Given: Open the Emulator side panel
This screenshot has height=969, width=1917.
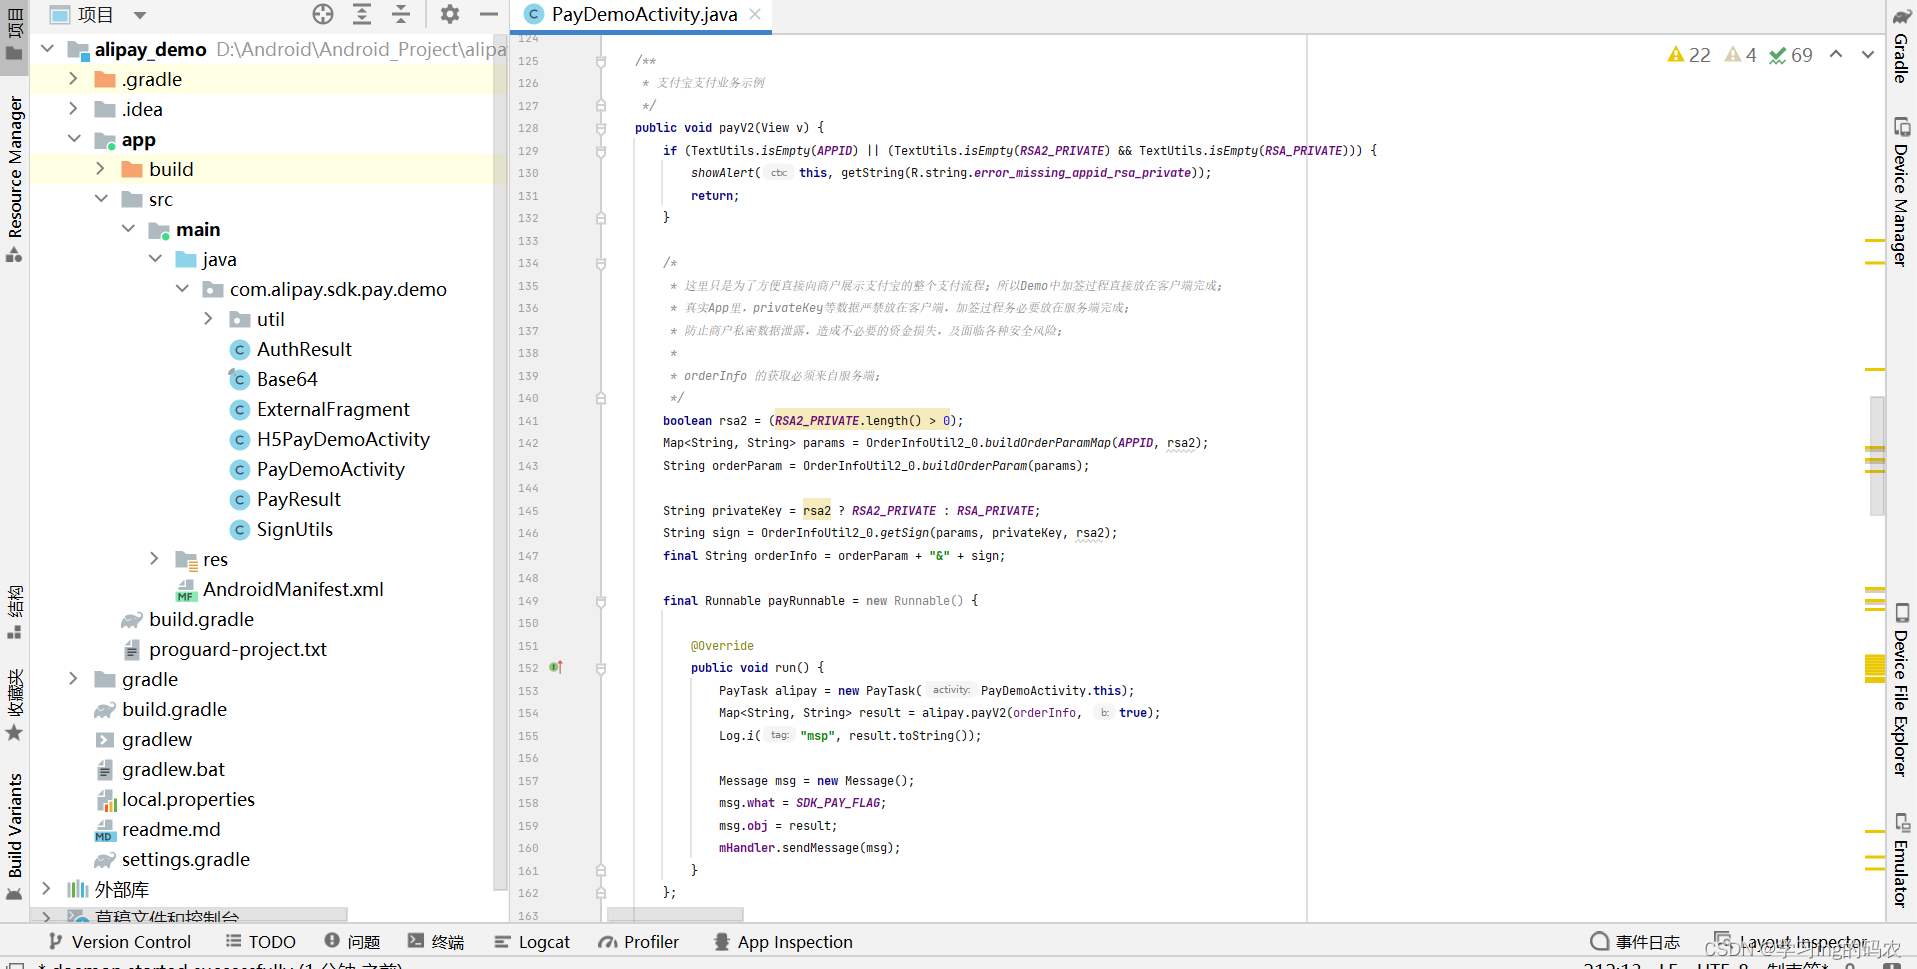Looking at the screenshot, I should pyautogui.click(x=1901, y=861).
